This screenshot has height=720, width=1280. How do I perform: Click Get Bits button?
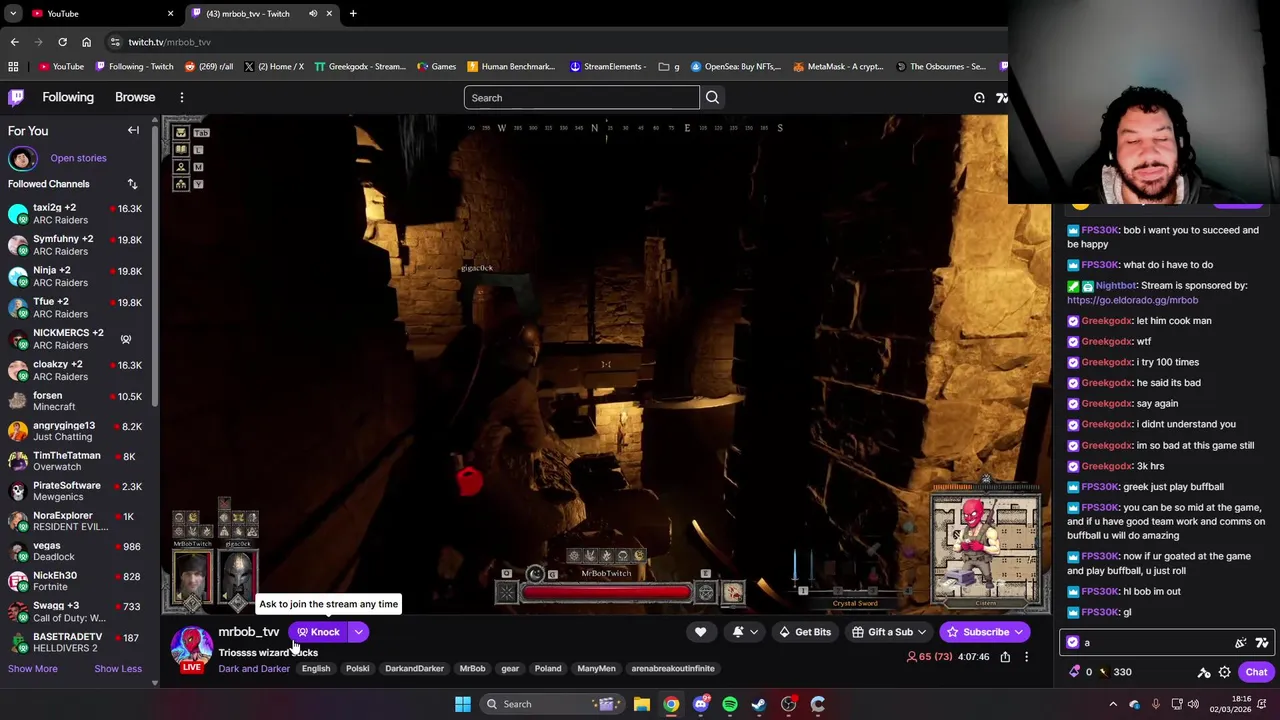pos(805,632)
